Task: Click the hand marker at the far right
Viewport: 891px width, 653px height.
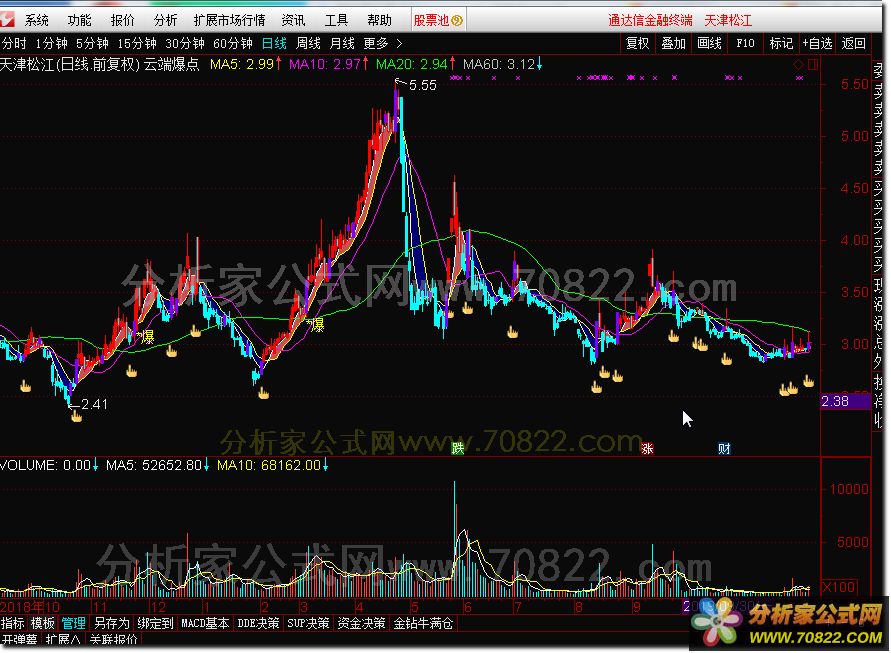Action: [808, 381]
